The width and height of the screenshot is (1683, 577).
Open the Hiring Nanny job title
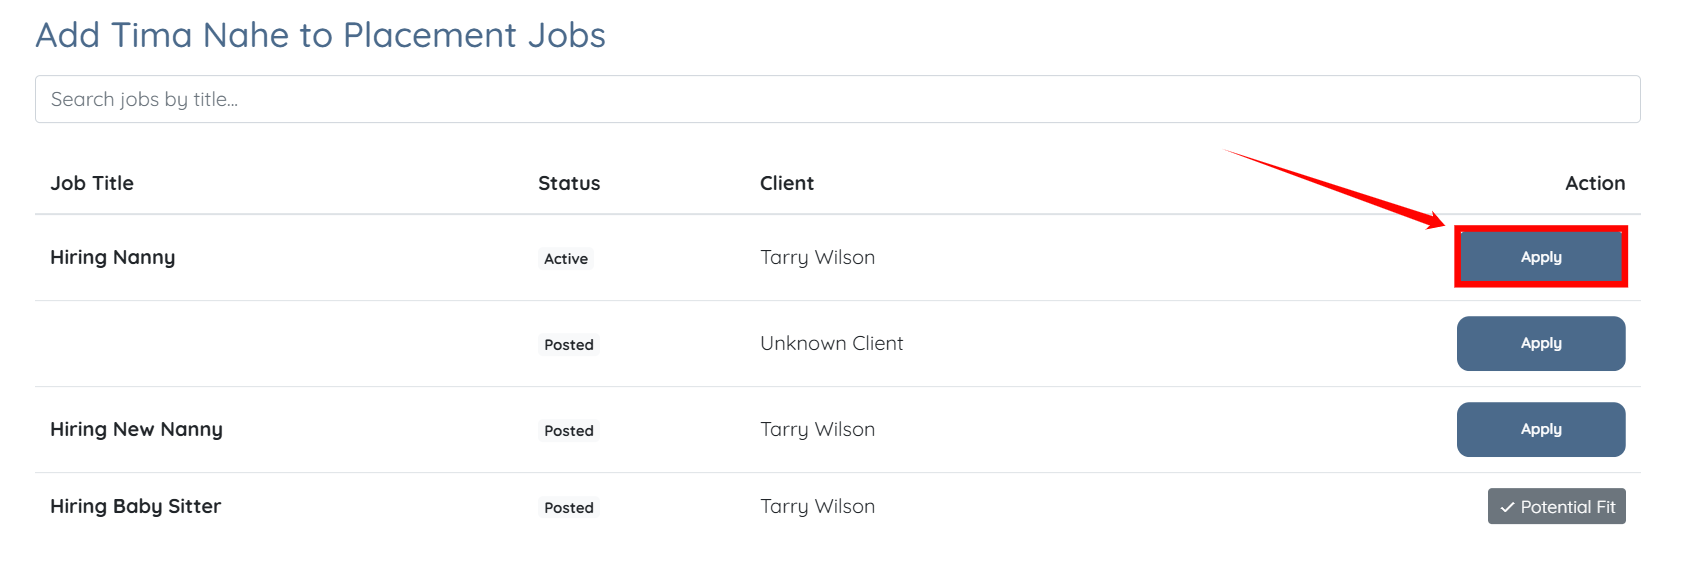pyautogui.click(x=113, y=257)
